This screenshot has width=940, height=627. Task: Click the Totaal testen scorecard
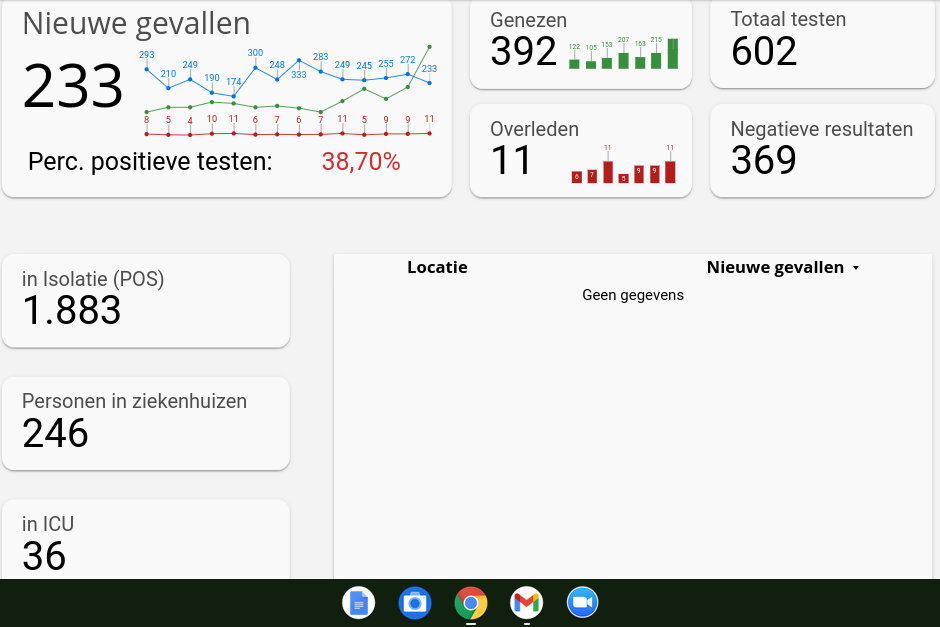(822, 42)
